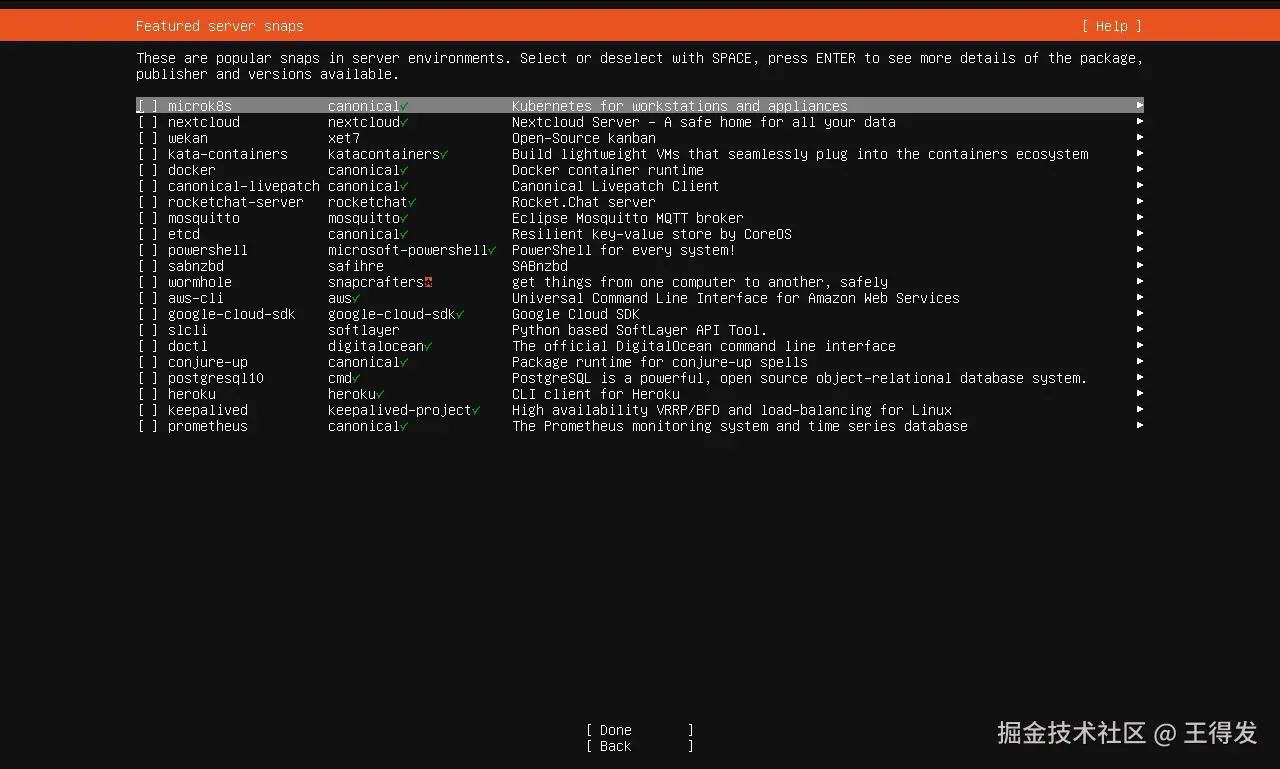Viewport: 1280px width, 769px height.
Task: Select the doctl snap name
Action: 188,346
